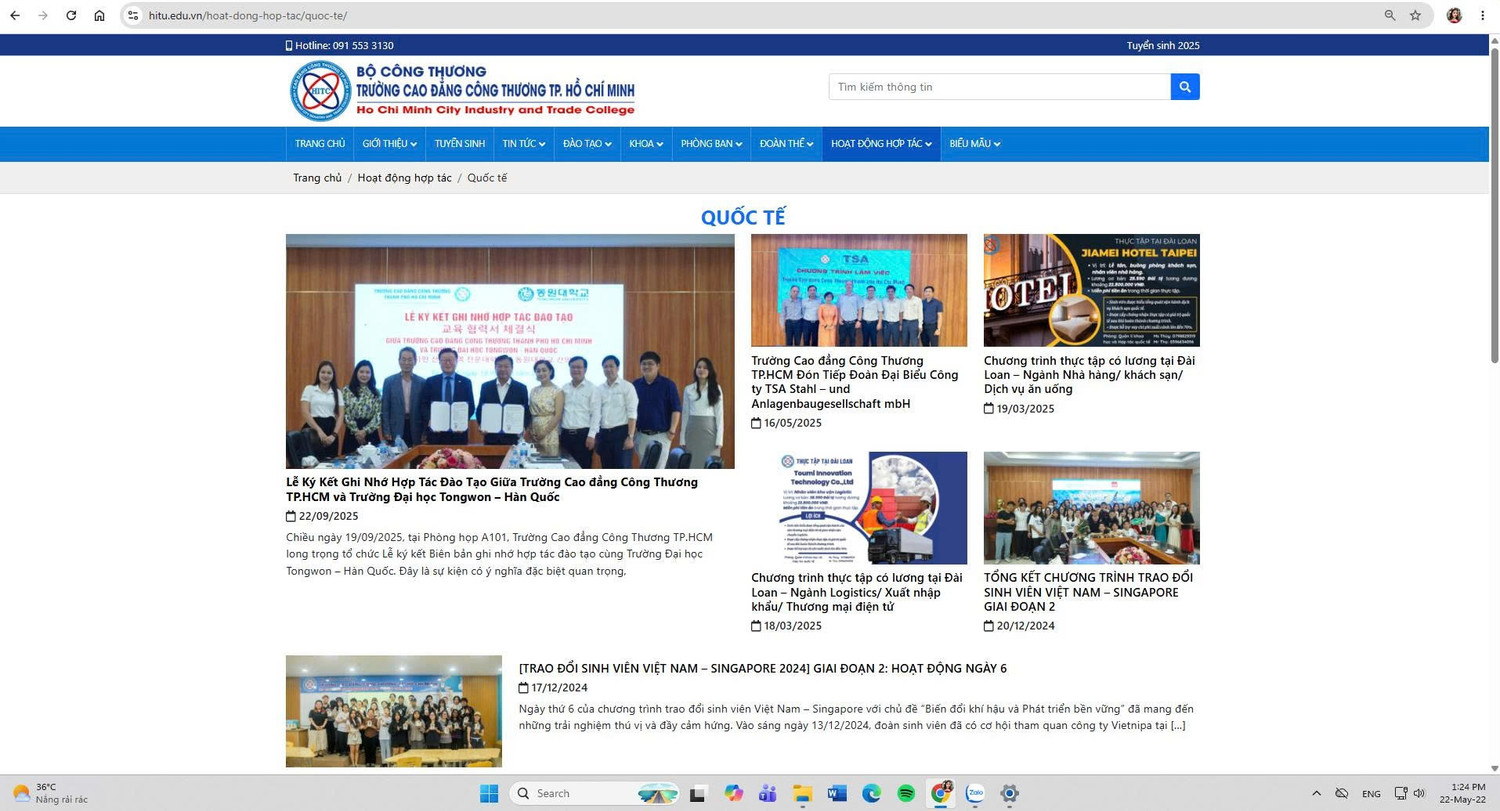The image size is (1500, 811).
Task: Switch the ENG input language indicator
Action: 1371,794
